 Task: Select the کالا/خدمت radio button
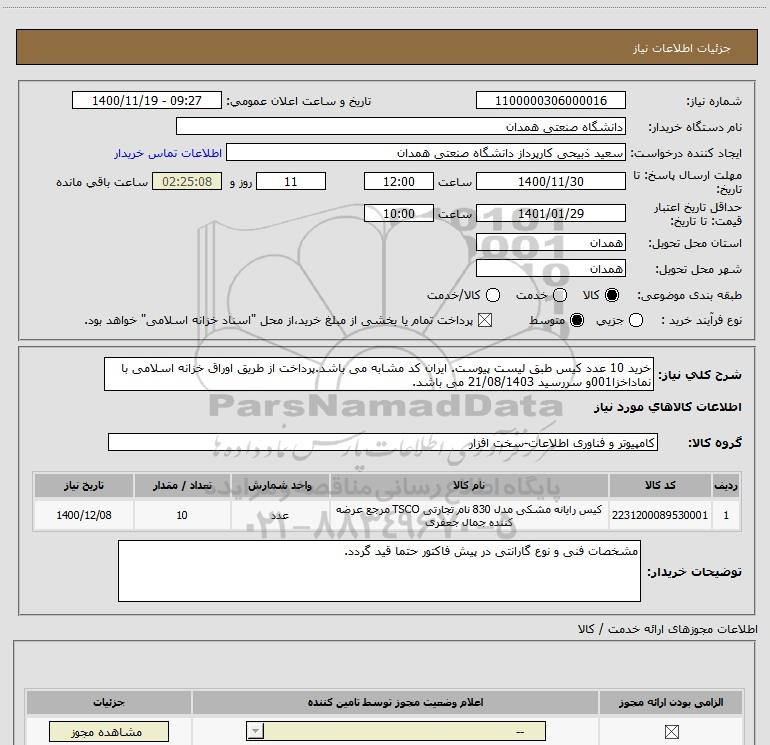click(493, 295)
